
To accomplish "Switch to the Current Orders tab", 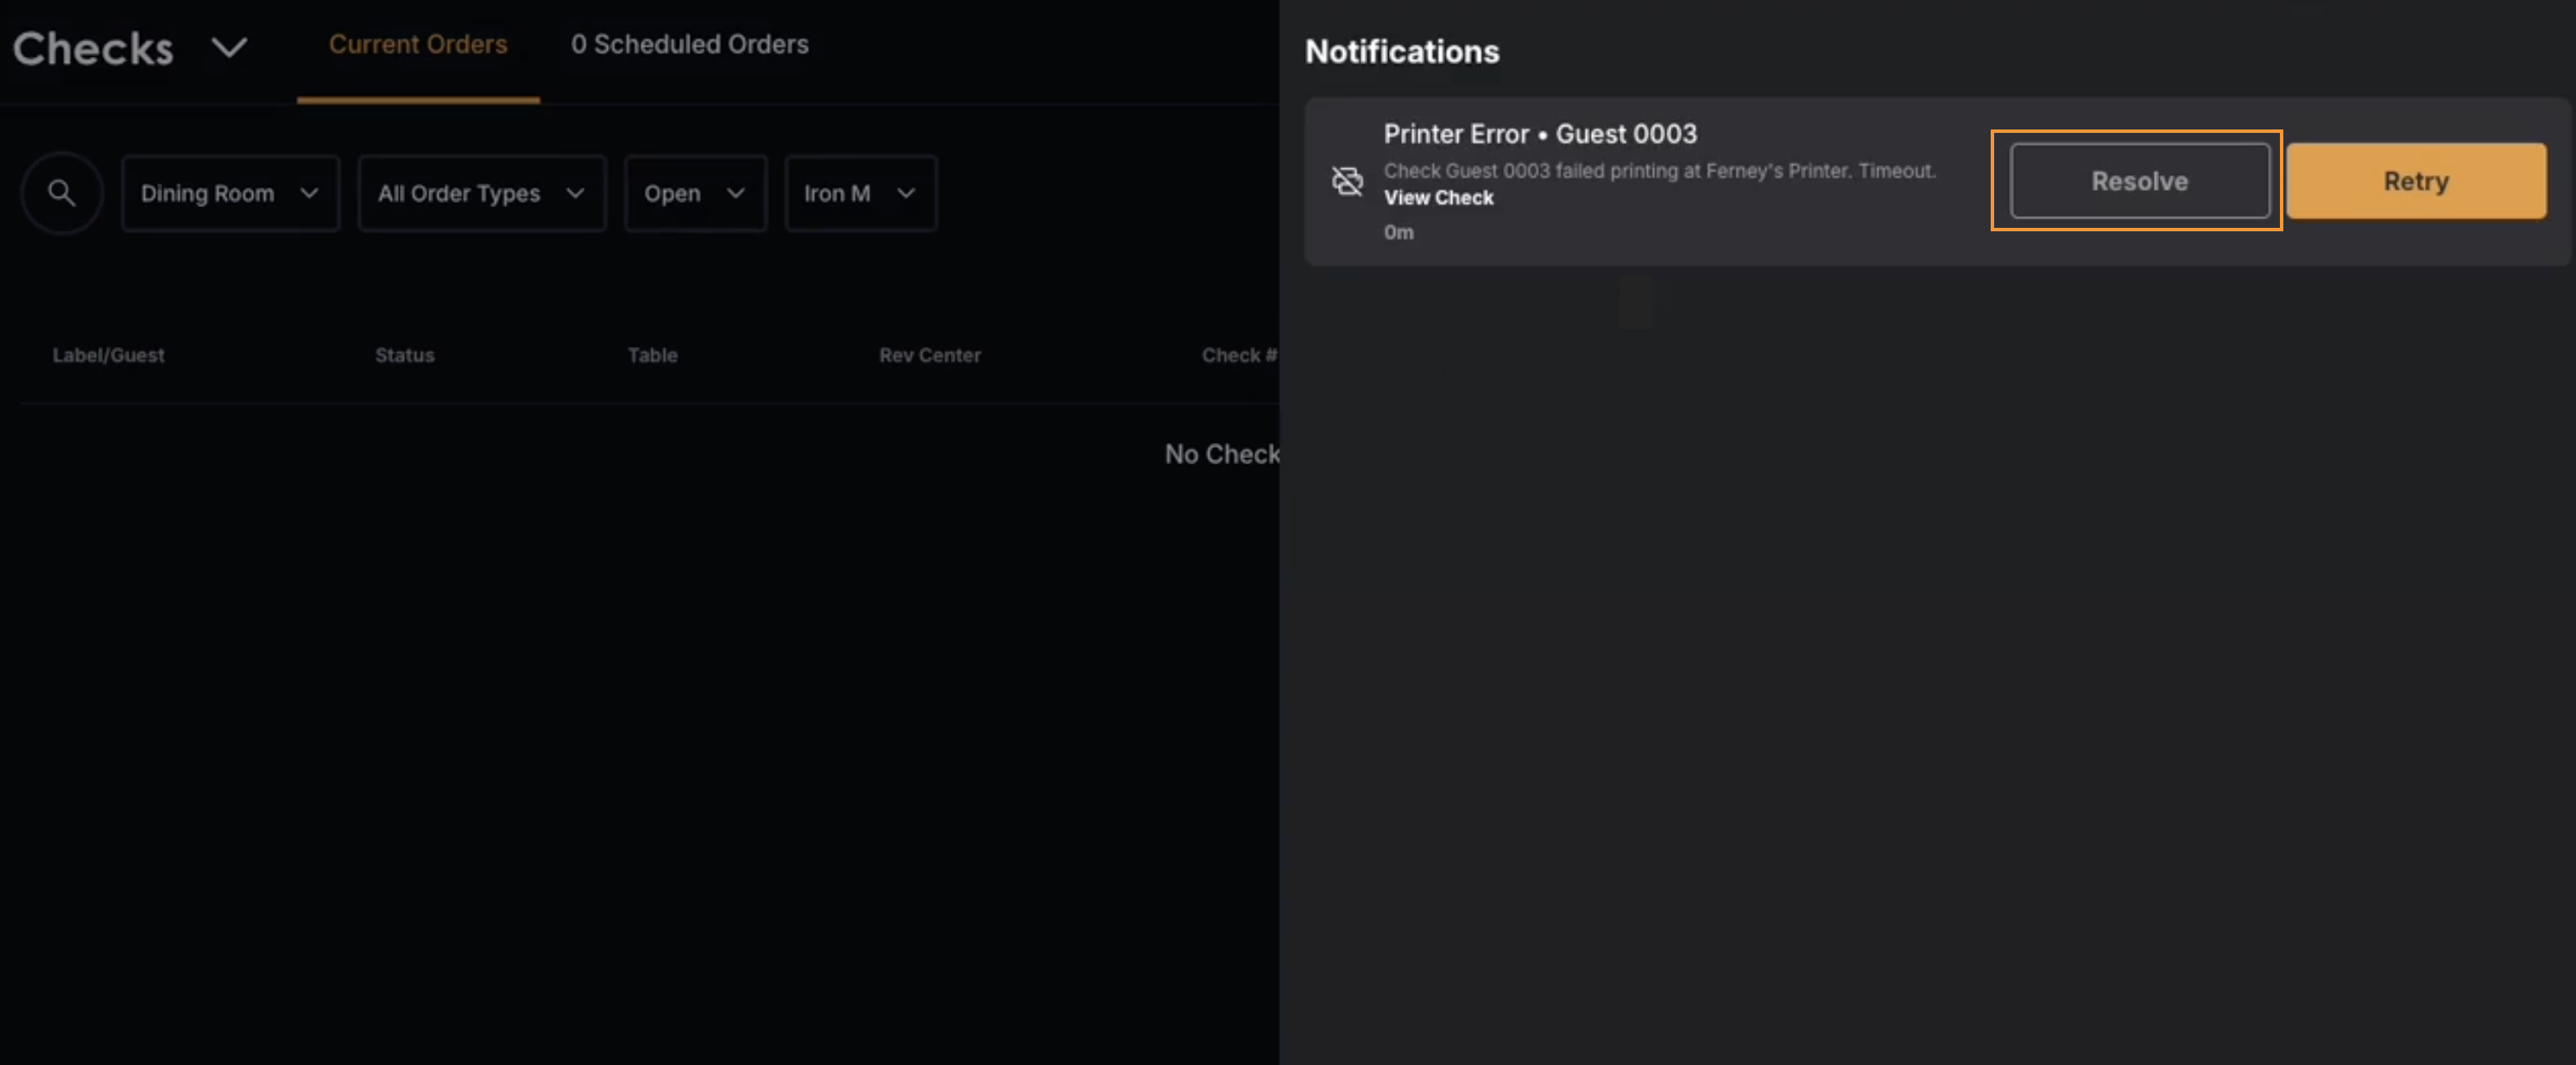I will click(x=418, y=44).
